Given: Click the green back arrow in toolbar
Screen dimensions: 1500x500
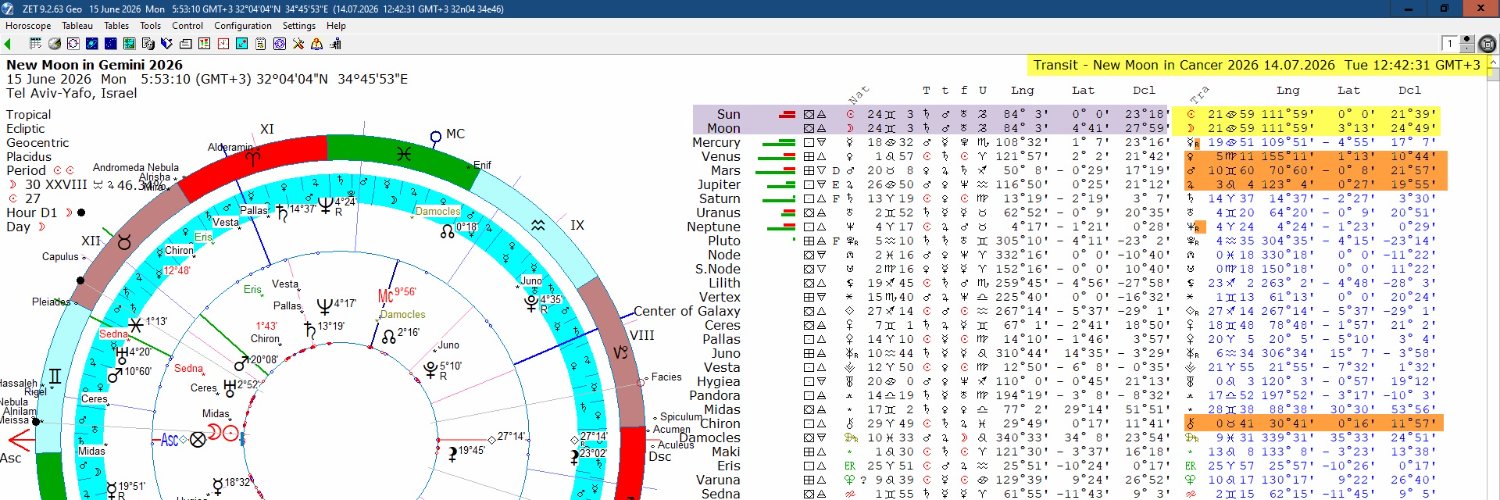Looking at the screenshot, I should pos(7,44).
